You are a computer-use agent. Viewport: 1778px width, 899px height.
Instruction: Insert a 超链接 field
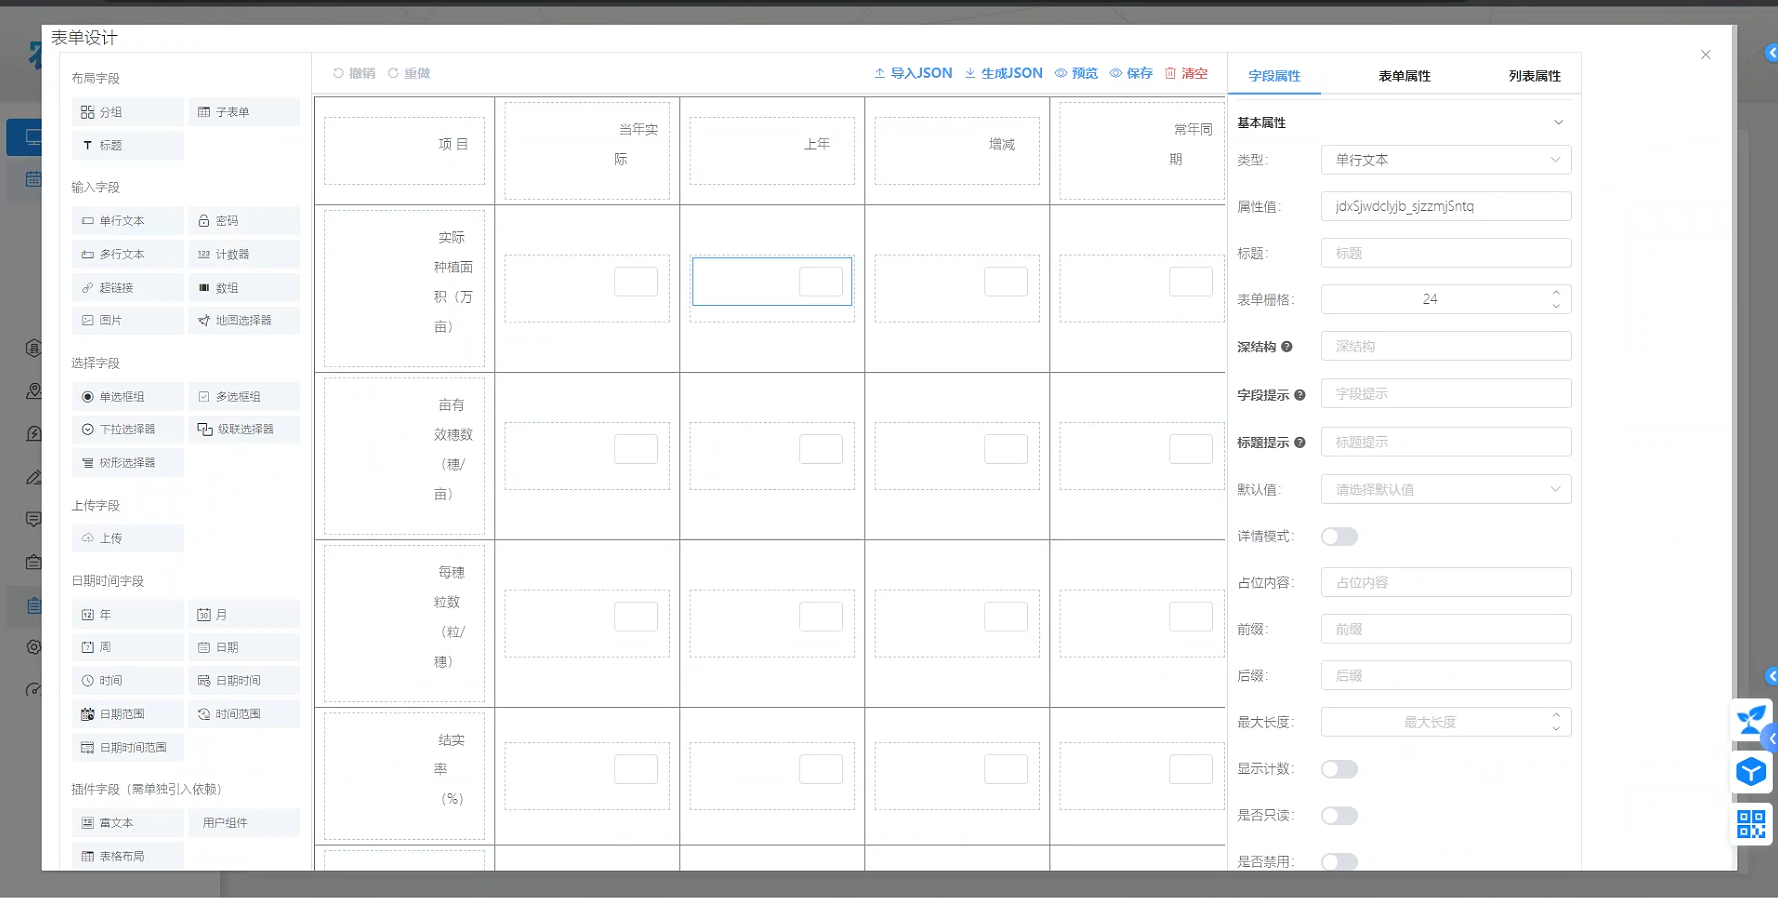click(127, 288)
